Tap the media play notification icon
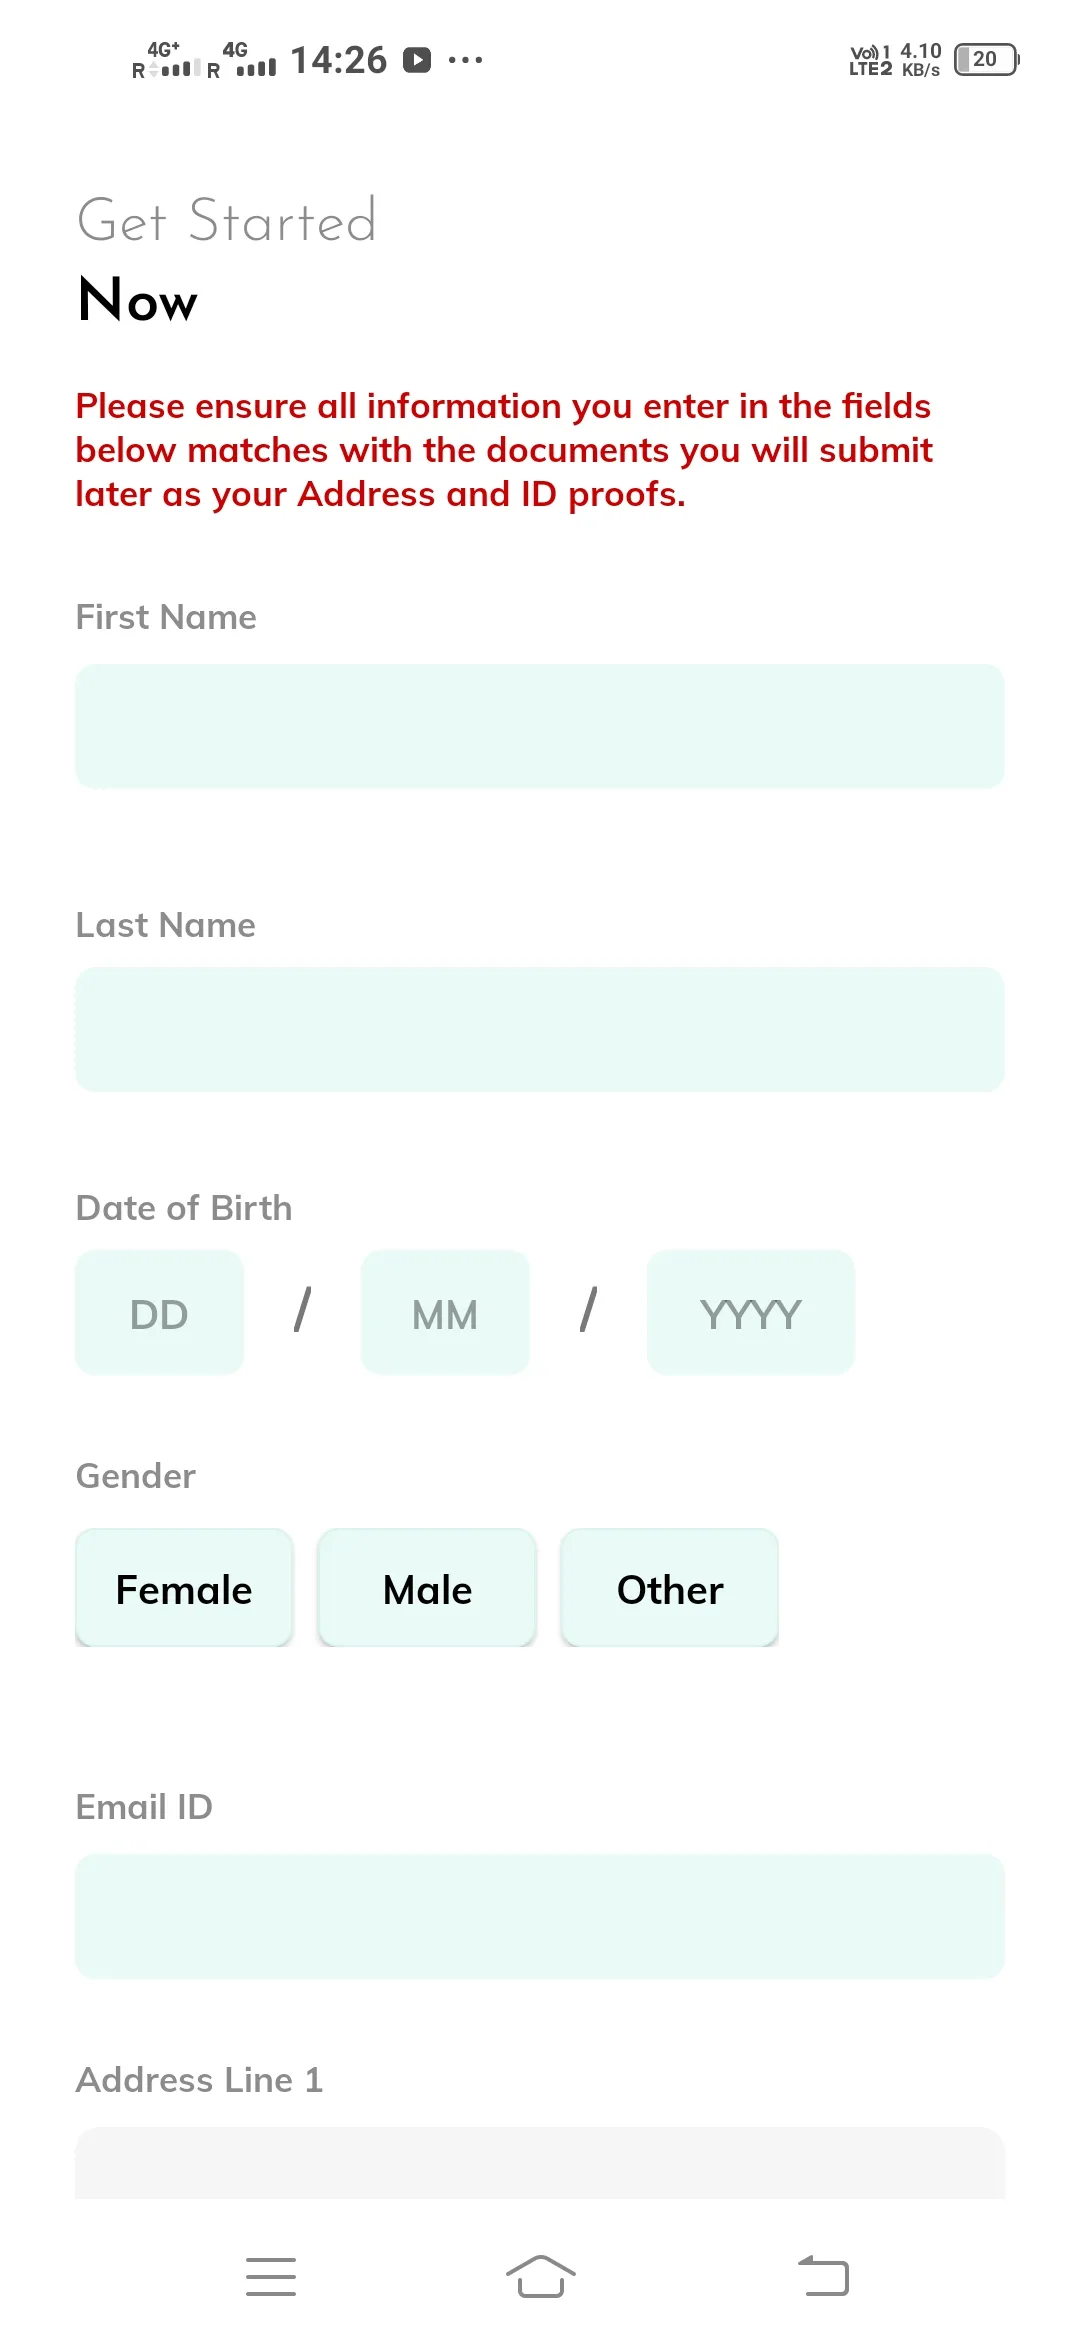This screenshot has width=1080, height=2340. point(417,60)
